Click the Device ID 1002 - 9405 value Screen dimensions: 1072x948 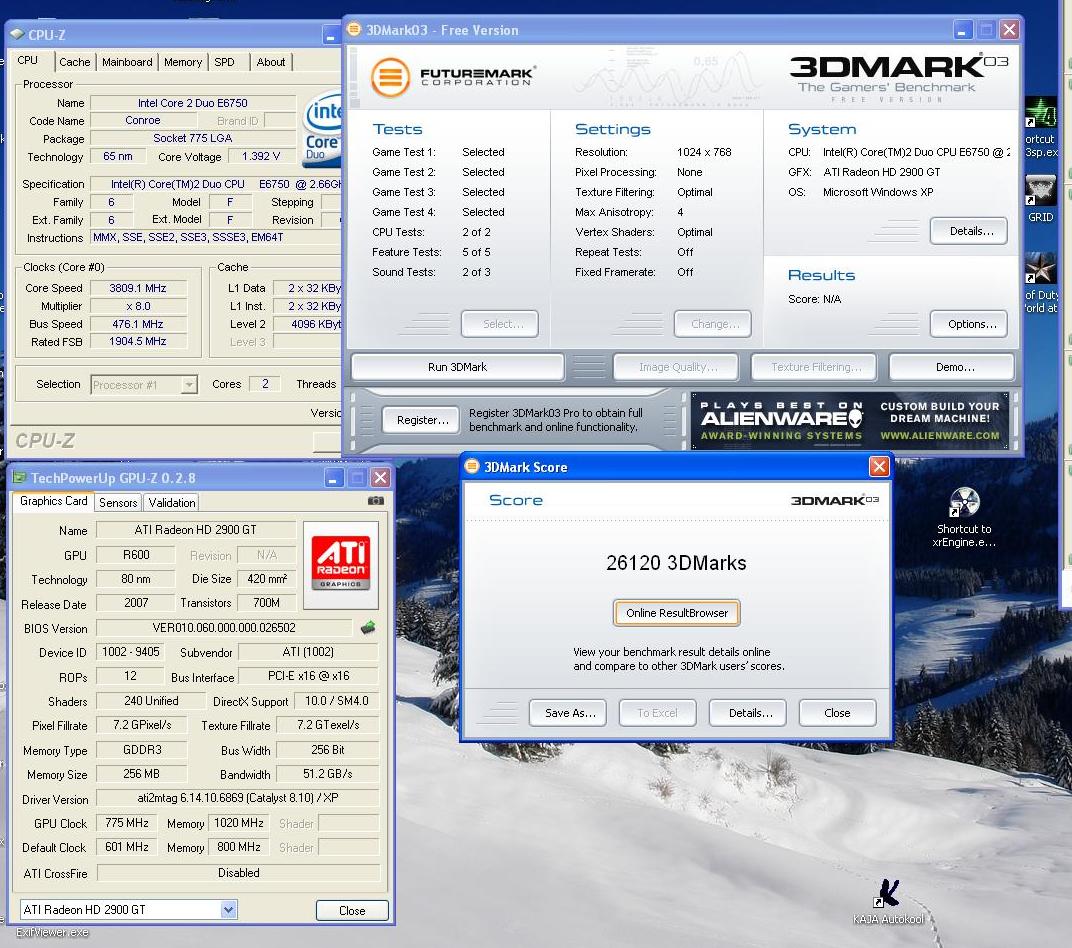131,652
